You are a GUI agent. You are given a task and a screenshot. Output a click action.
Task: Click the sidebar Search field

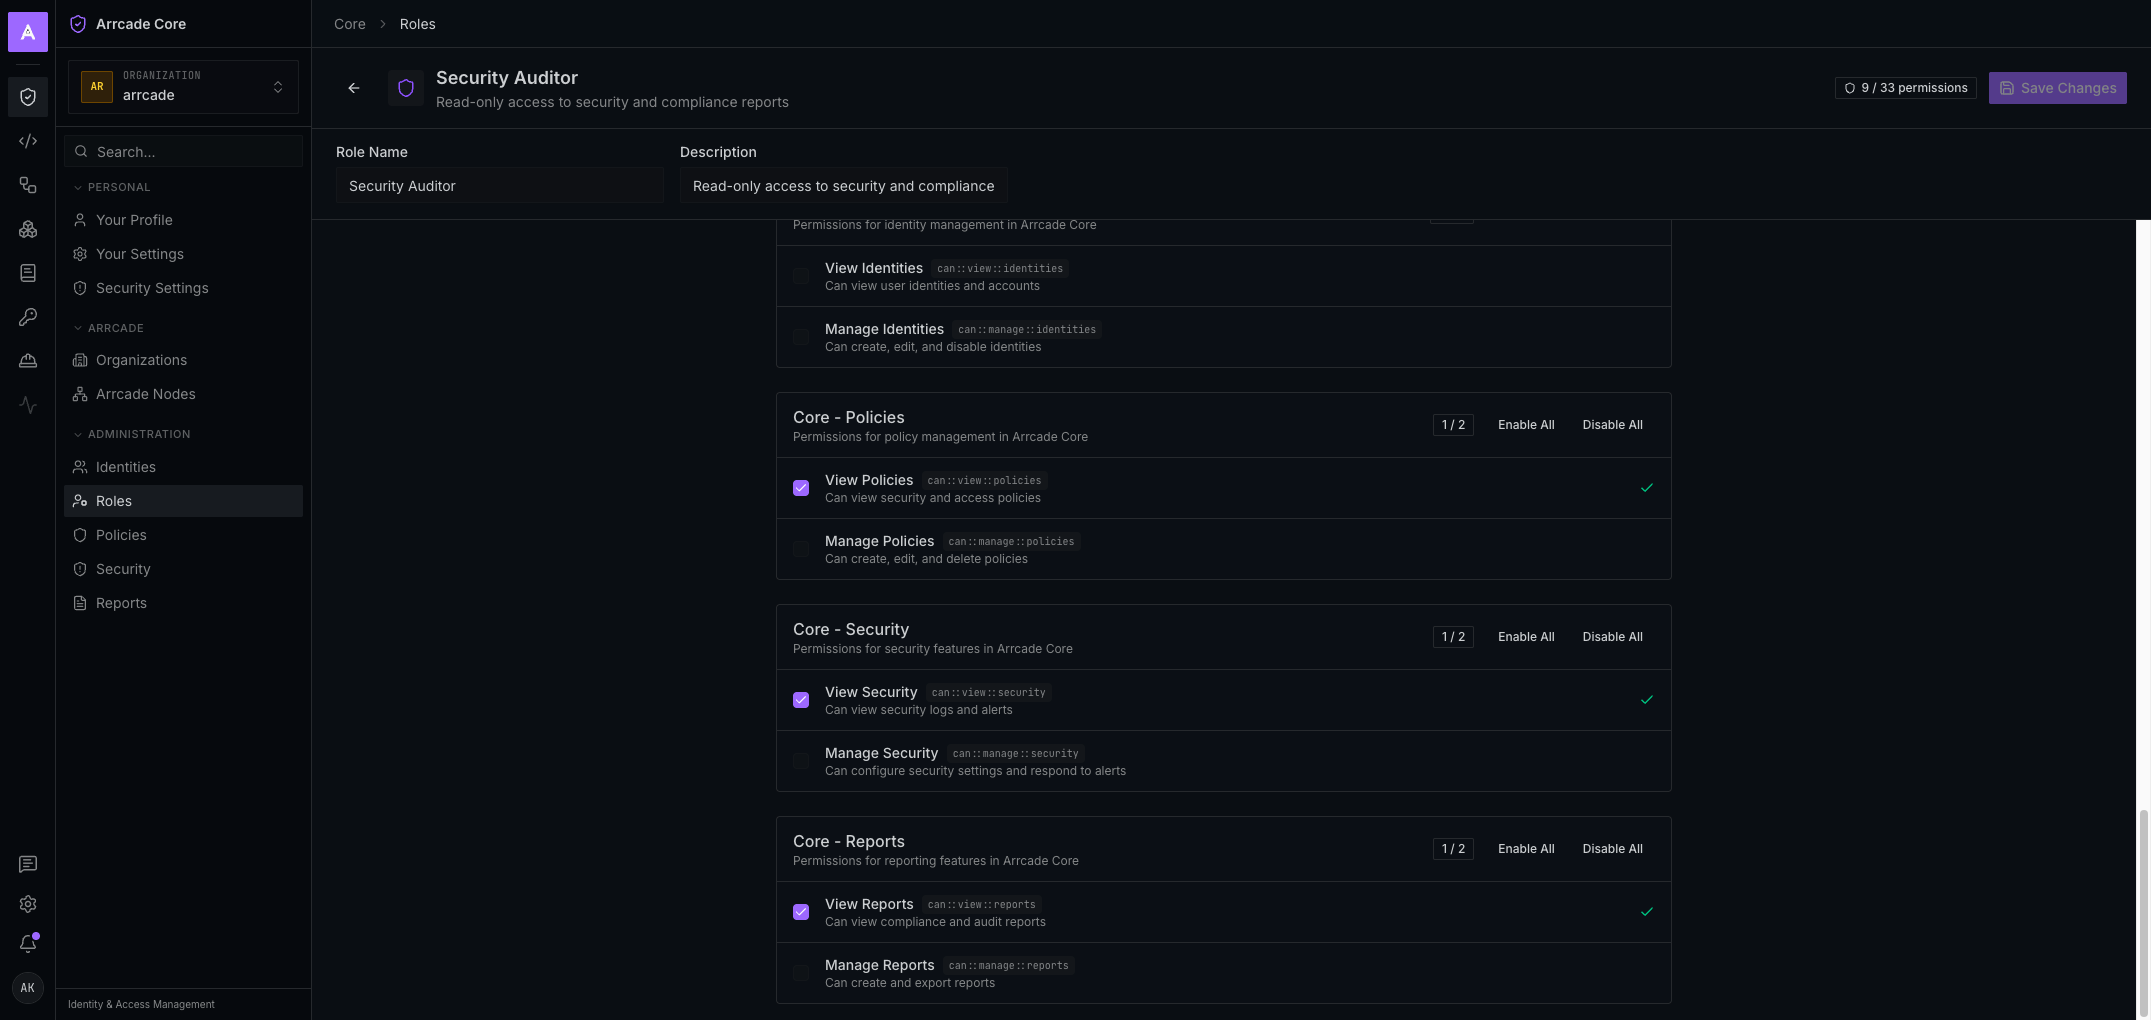click(x=183, y=152)
